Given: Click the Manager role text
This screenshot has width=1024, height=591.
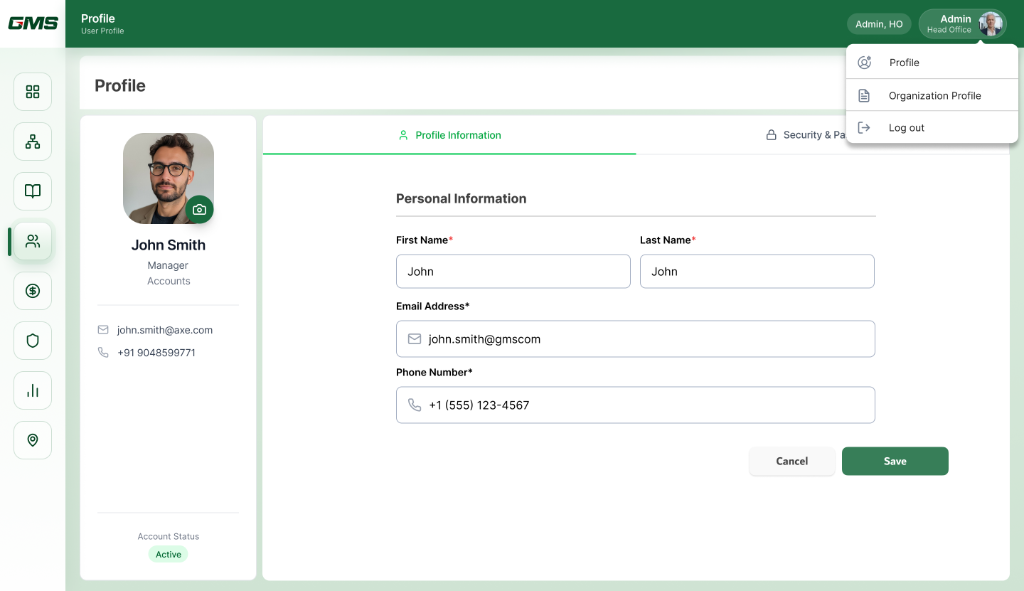Looking at the screenshot, I should pos(168,265).
